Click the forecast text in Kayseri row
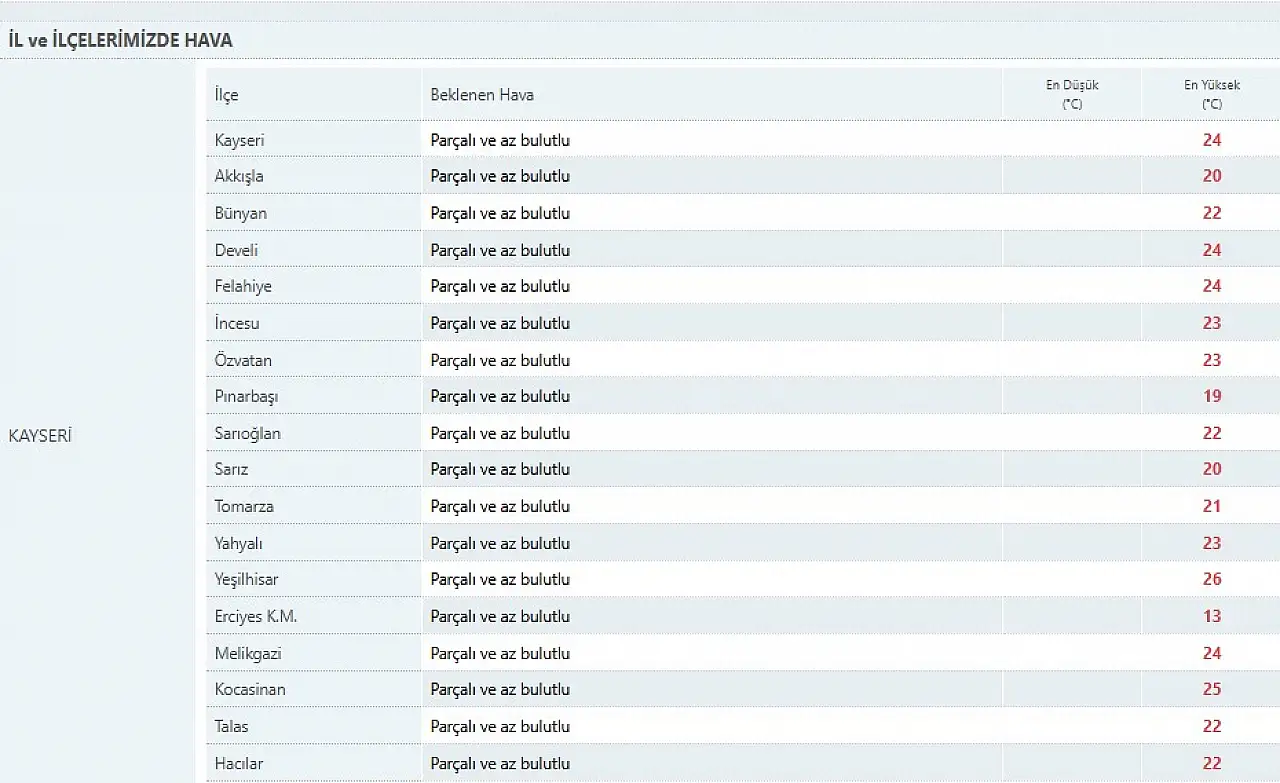Viewport: 1280px width, 783px height. point(500,140)
